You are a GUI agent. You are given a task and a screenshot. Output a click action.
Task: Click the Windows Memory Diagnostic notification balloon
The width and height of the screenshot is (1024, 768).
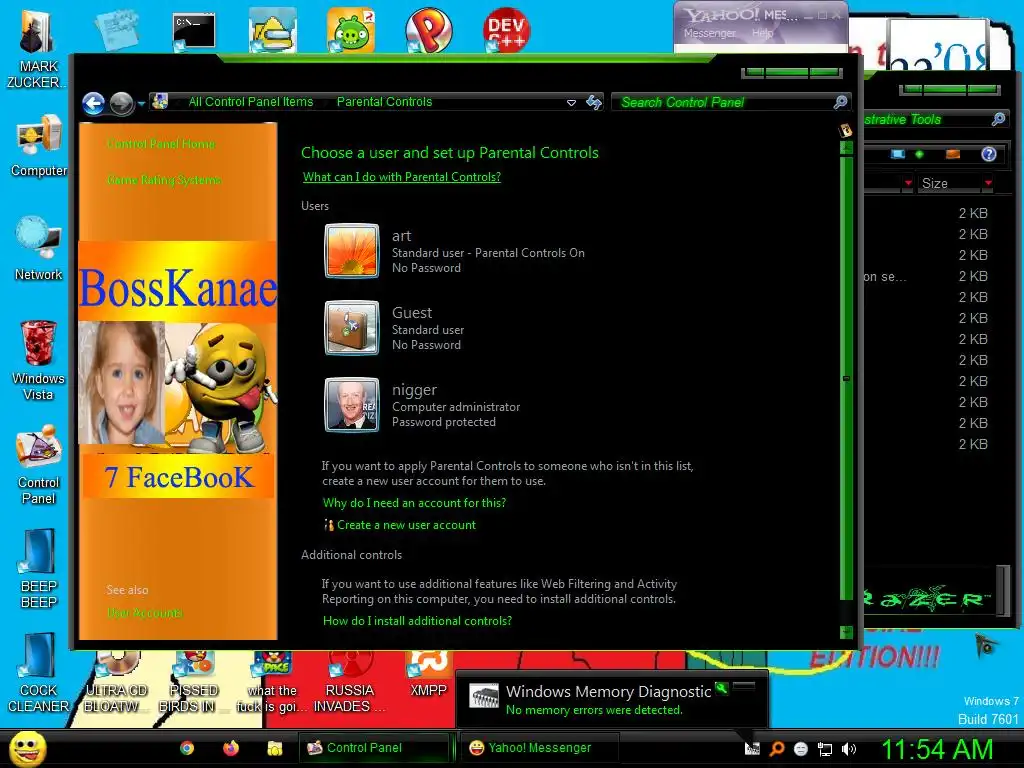pos(611,699)
